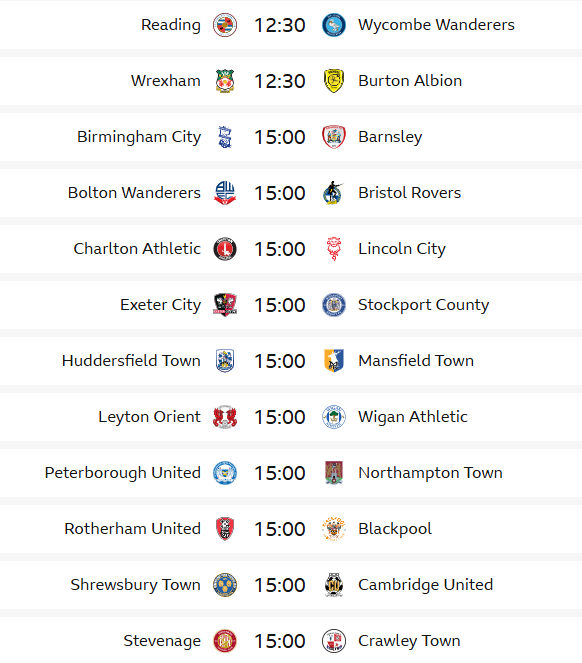The width and height of the screenshot is (582, 663).
Task: Open the Crawley Town team link
Action: pyautogui.click(x=409, y=641)
